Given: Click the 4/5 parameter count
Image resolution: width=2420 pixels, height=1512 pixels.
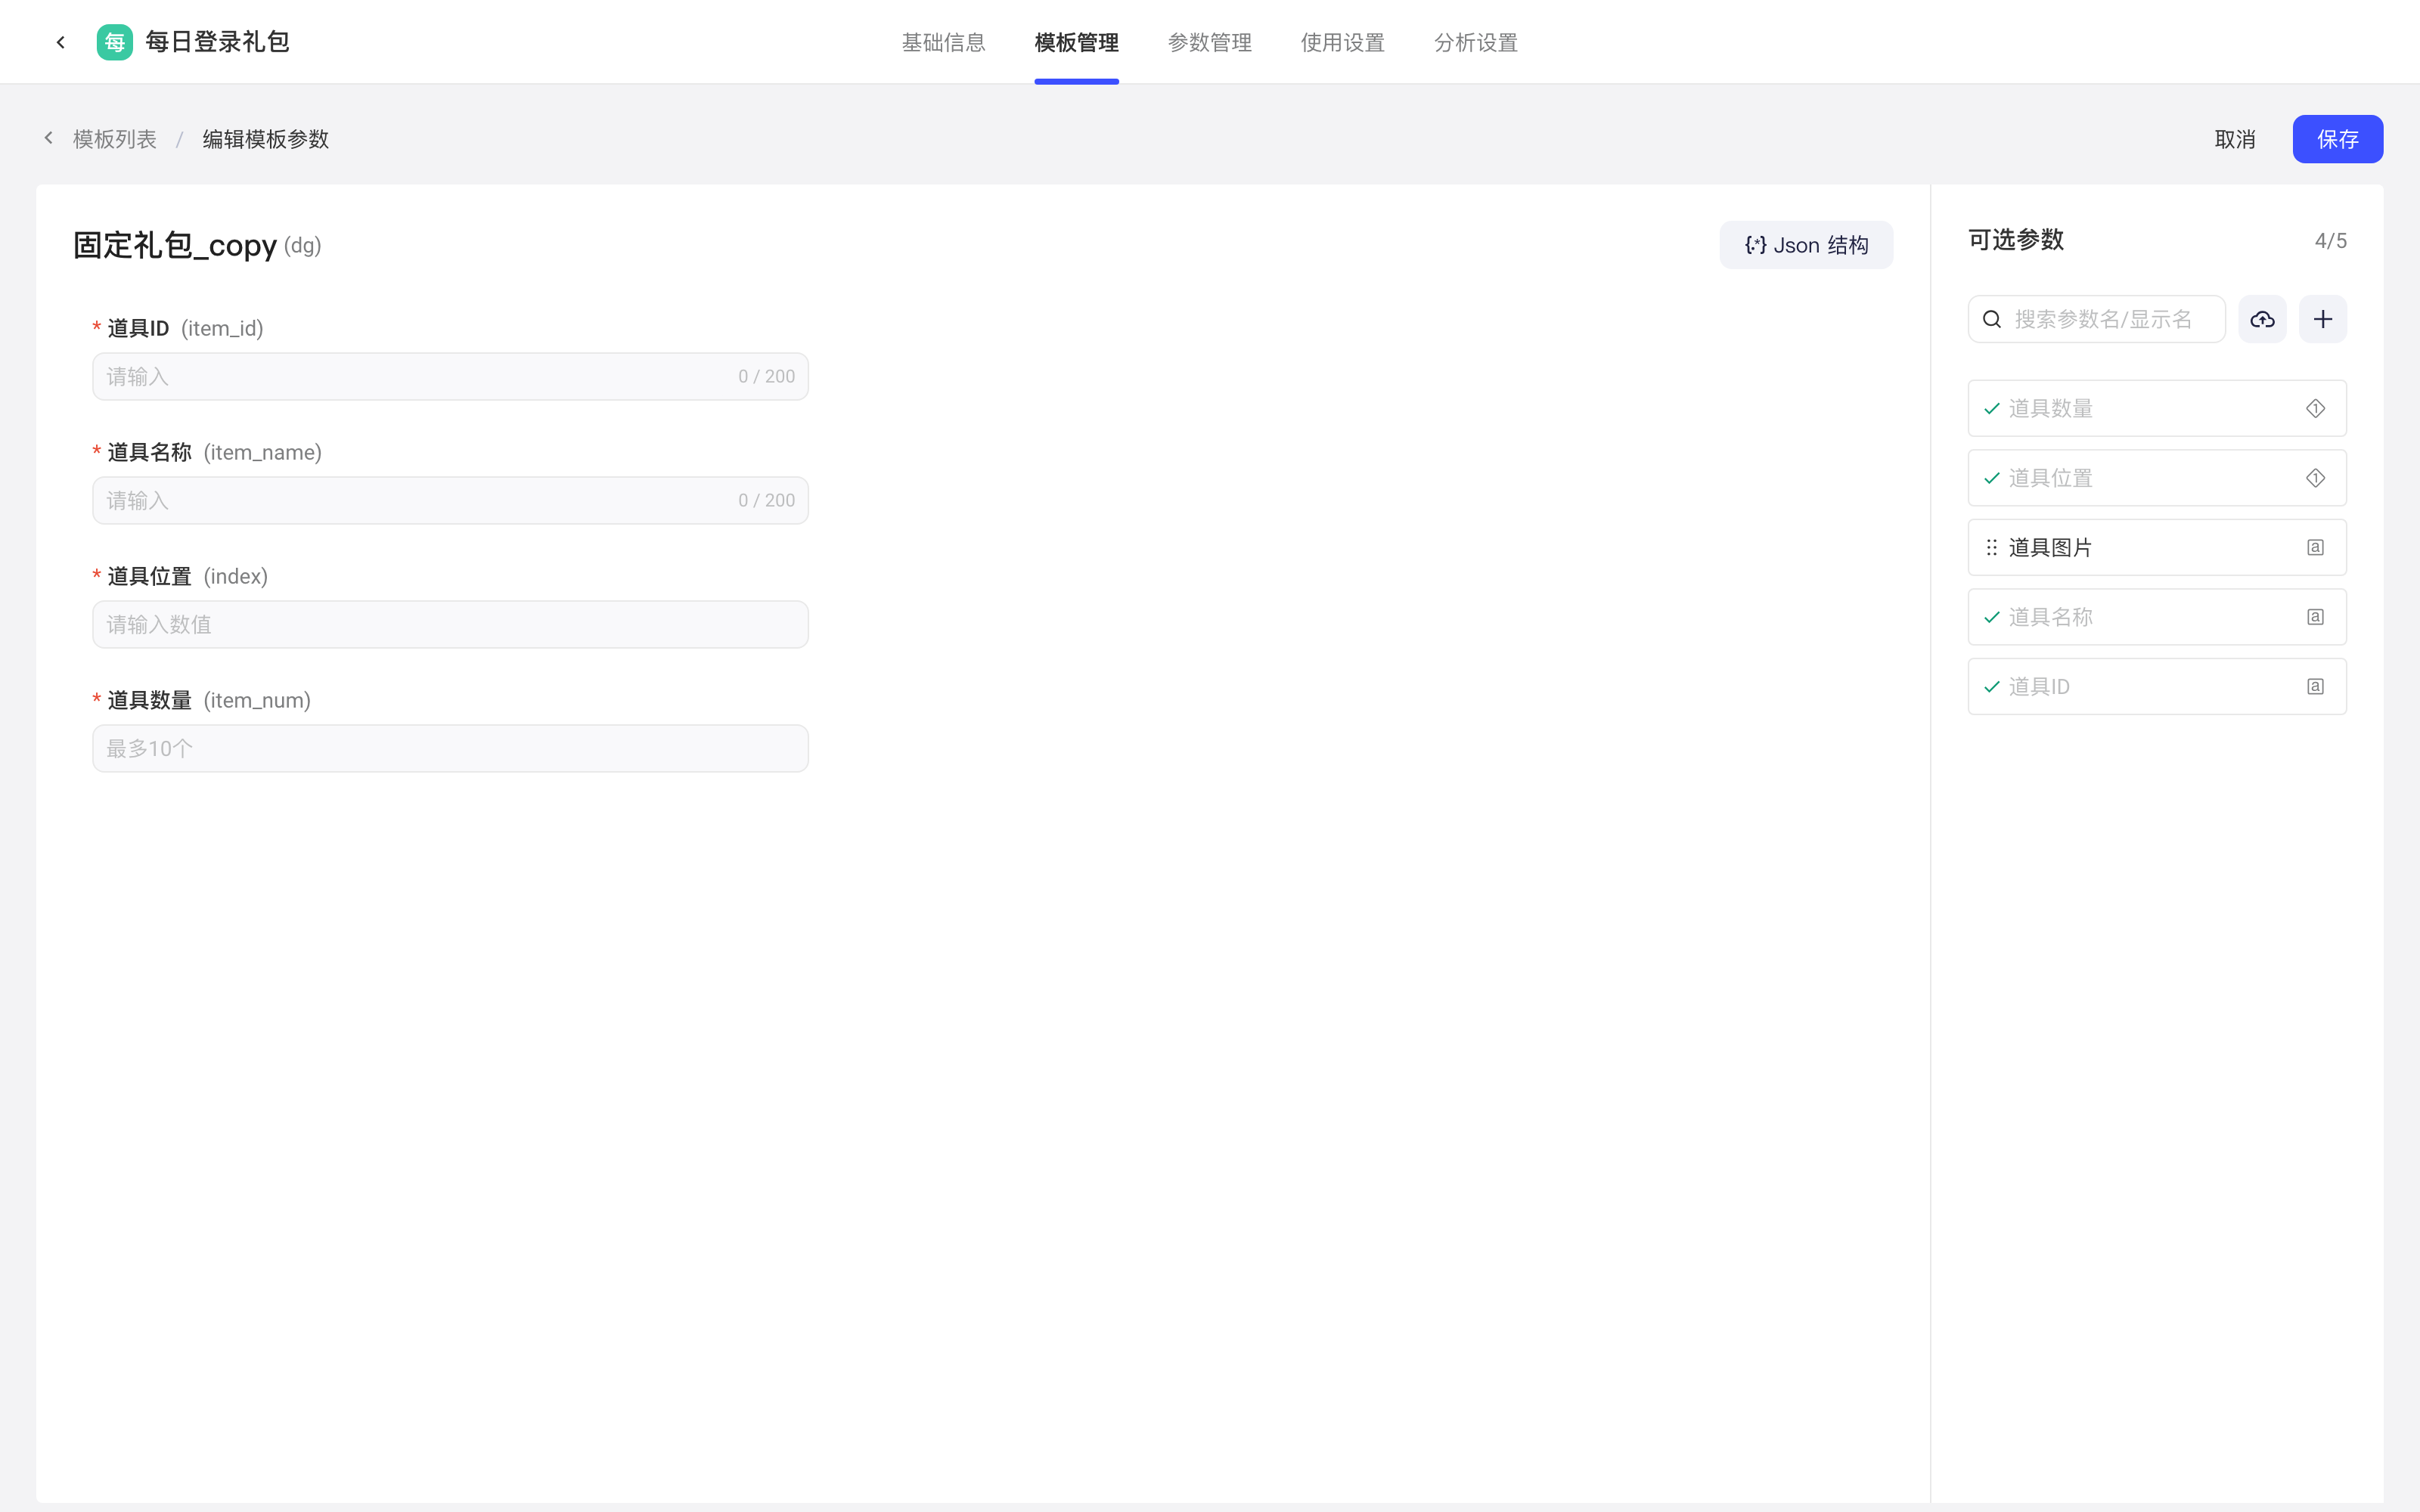Looking at the screenshot, I should [x=2330, y=241].
